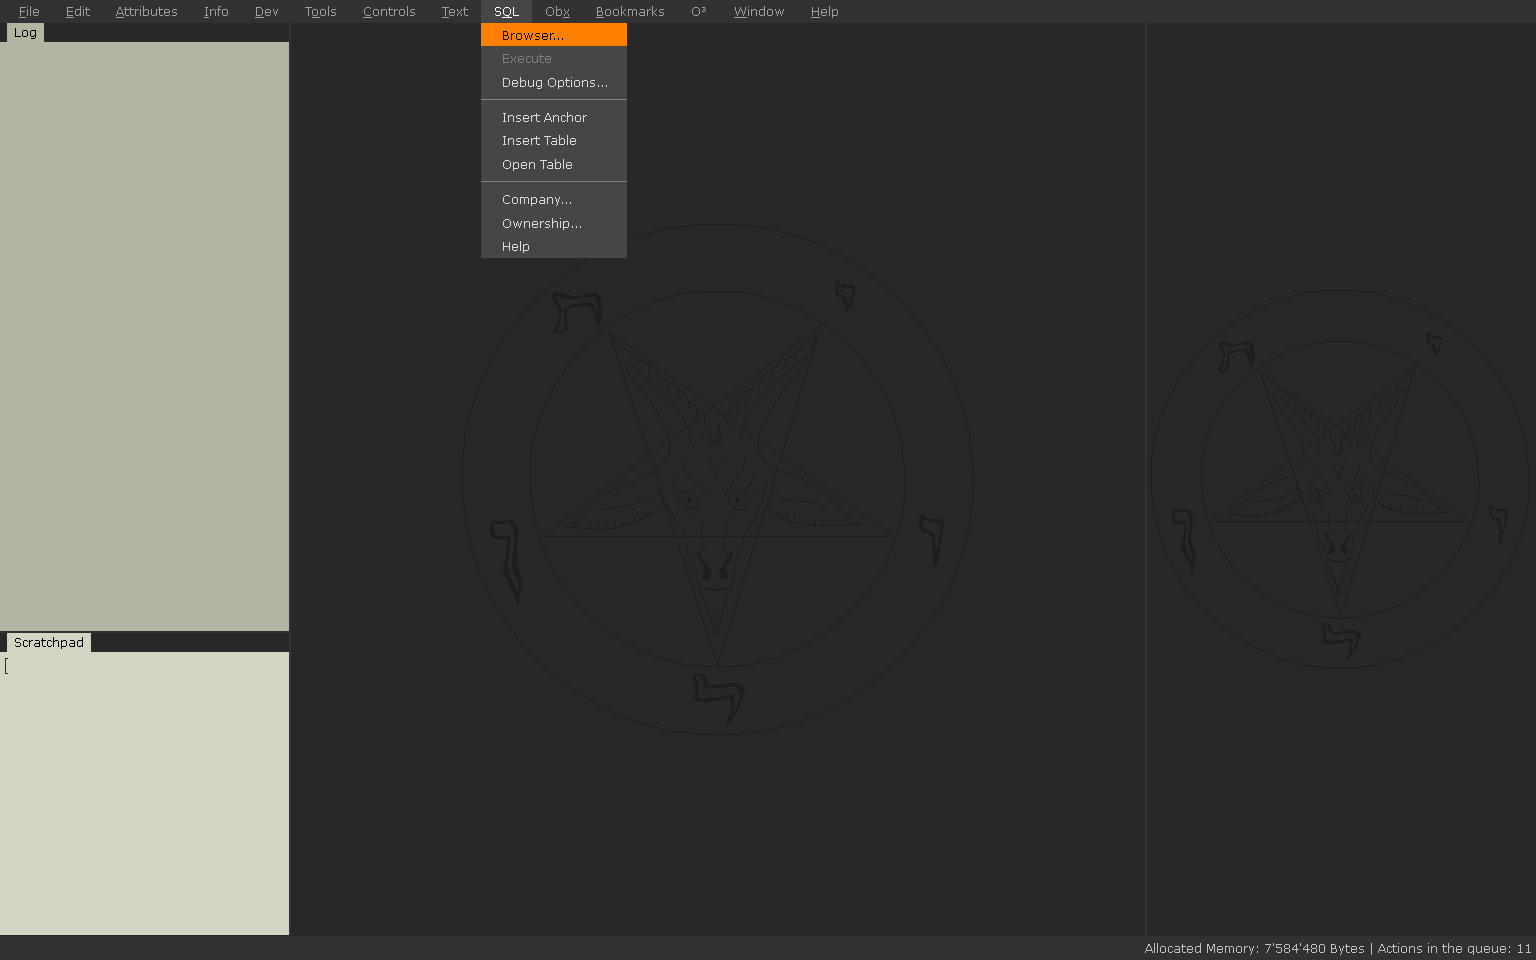Switch to the Log tab
Viewport: 1536px width, 960px height.
click(x=25, y=33)
